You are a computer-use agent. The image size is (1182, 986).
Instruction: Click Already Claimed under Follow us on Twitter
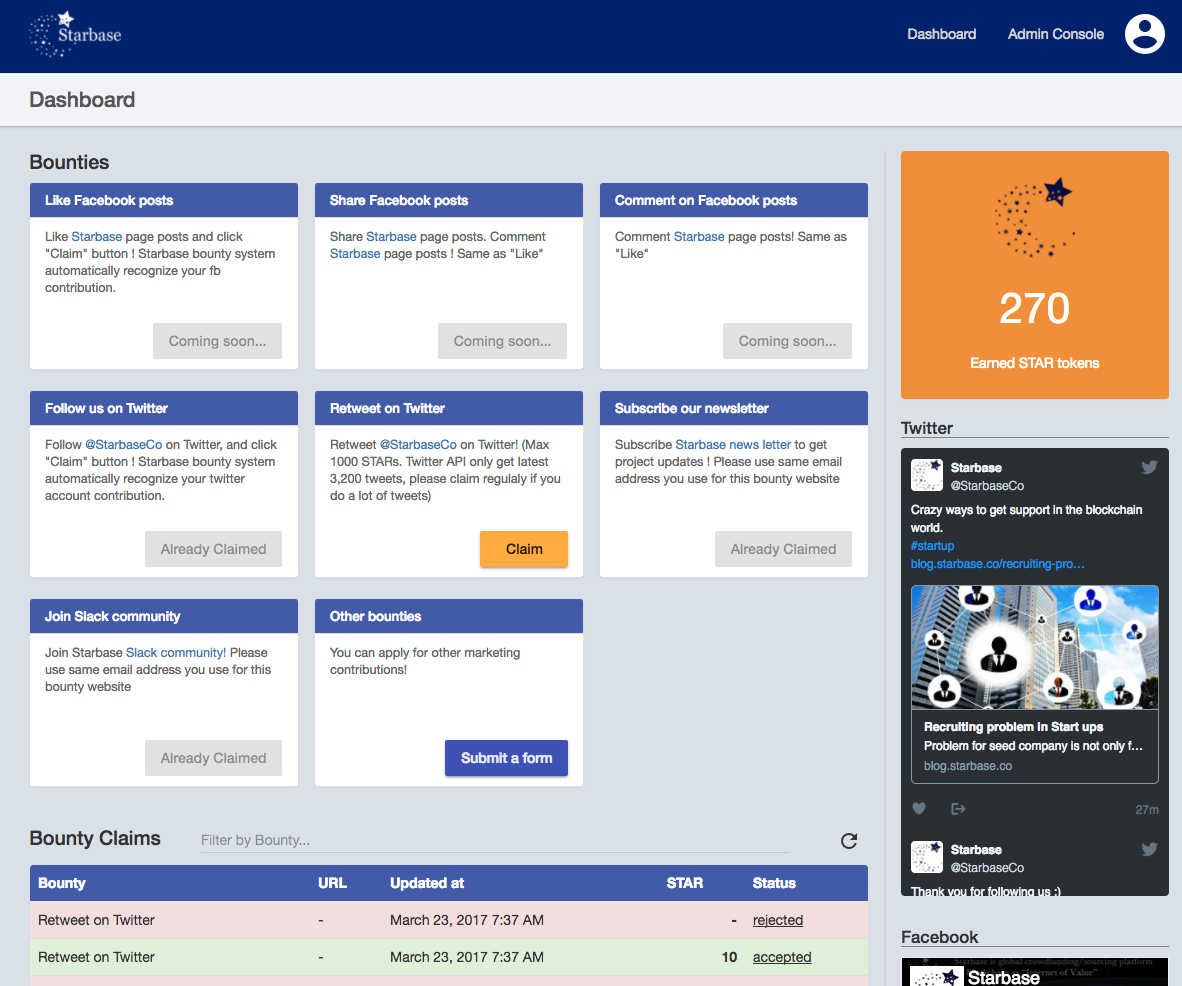pos(213,549)
